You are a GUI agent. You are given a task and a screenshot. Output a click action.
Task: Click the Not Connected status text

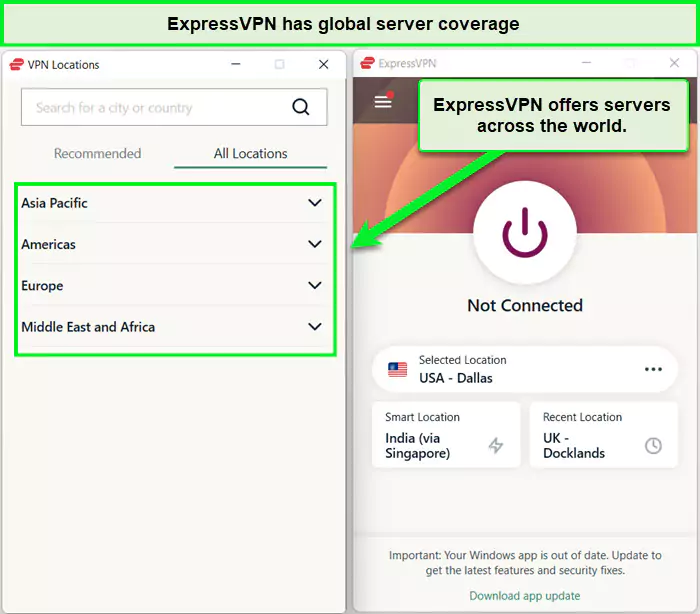pos(525,305)
